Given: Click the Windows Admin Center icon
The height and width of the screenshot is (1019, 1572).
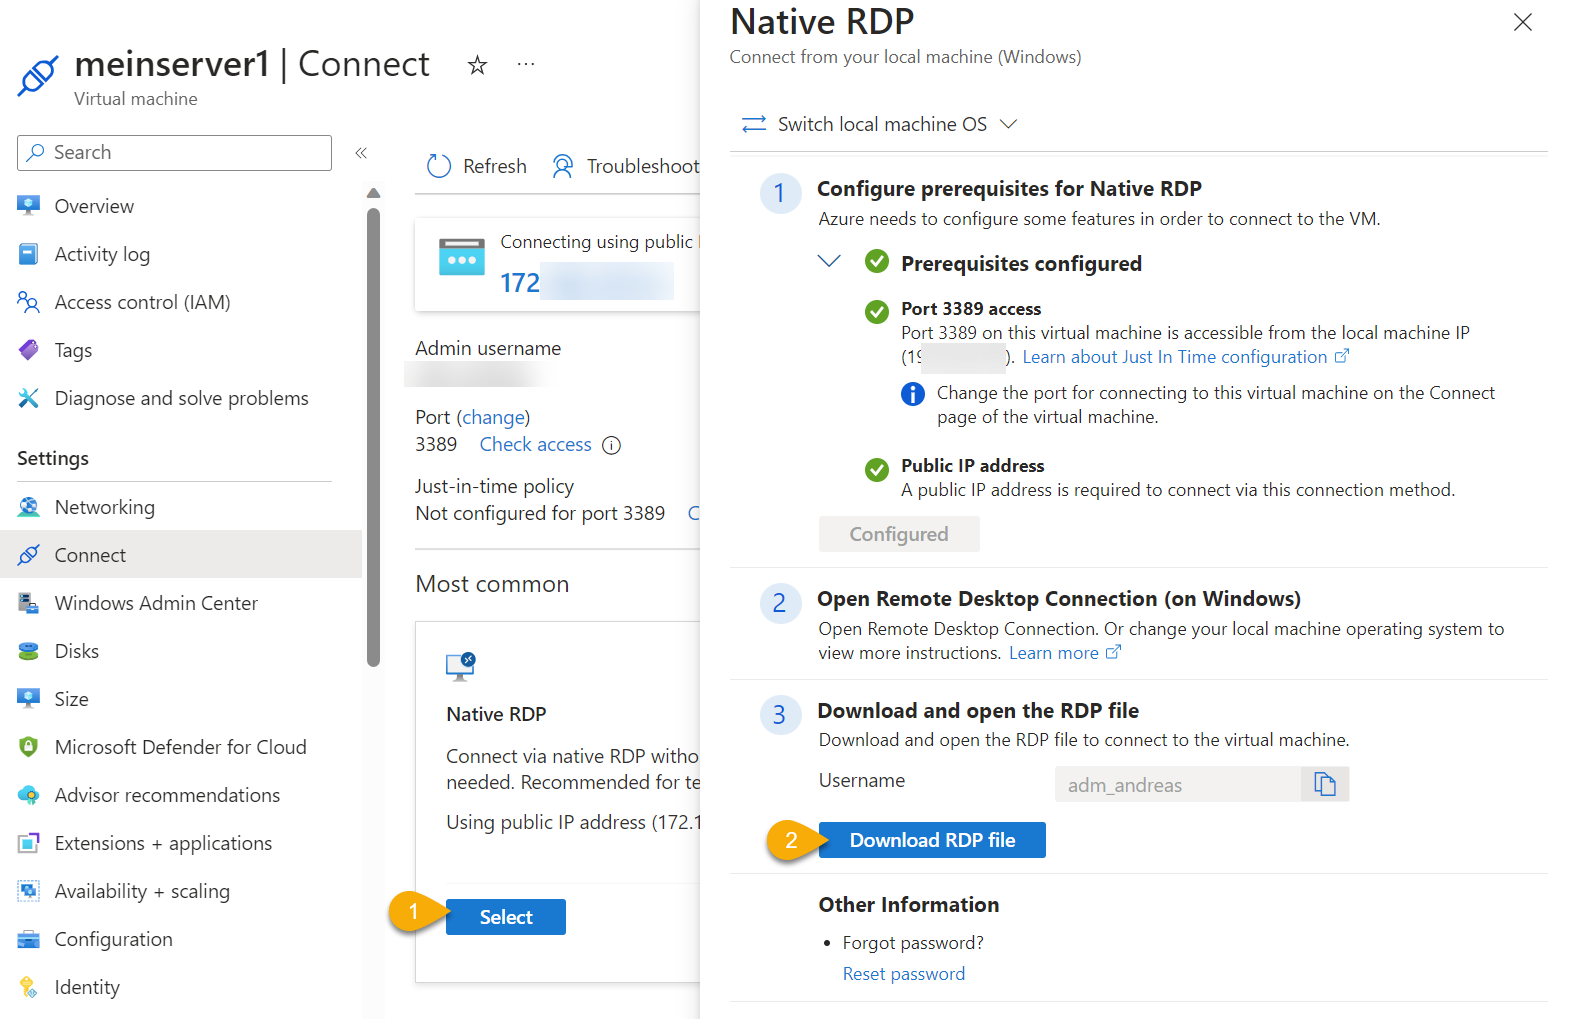Looking at the screenshot, I should pyautogui.click(x=29, y=603).
